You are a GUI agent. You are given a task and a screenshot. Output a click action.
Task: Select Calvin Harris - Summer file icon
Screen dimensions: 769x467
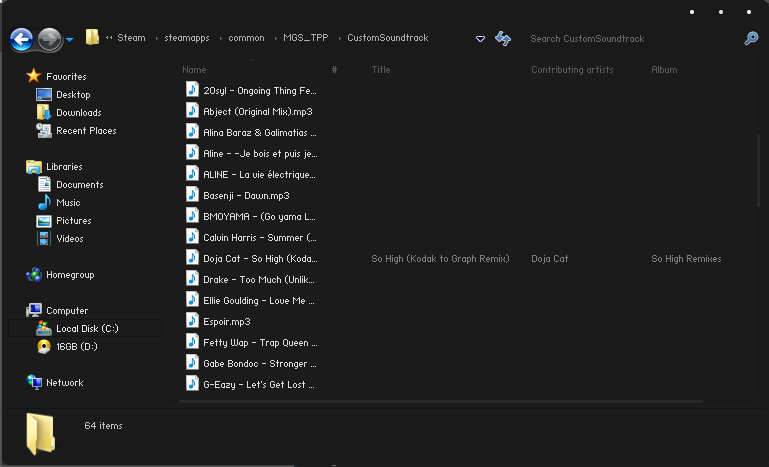coord(192,237)
